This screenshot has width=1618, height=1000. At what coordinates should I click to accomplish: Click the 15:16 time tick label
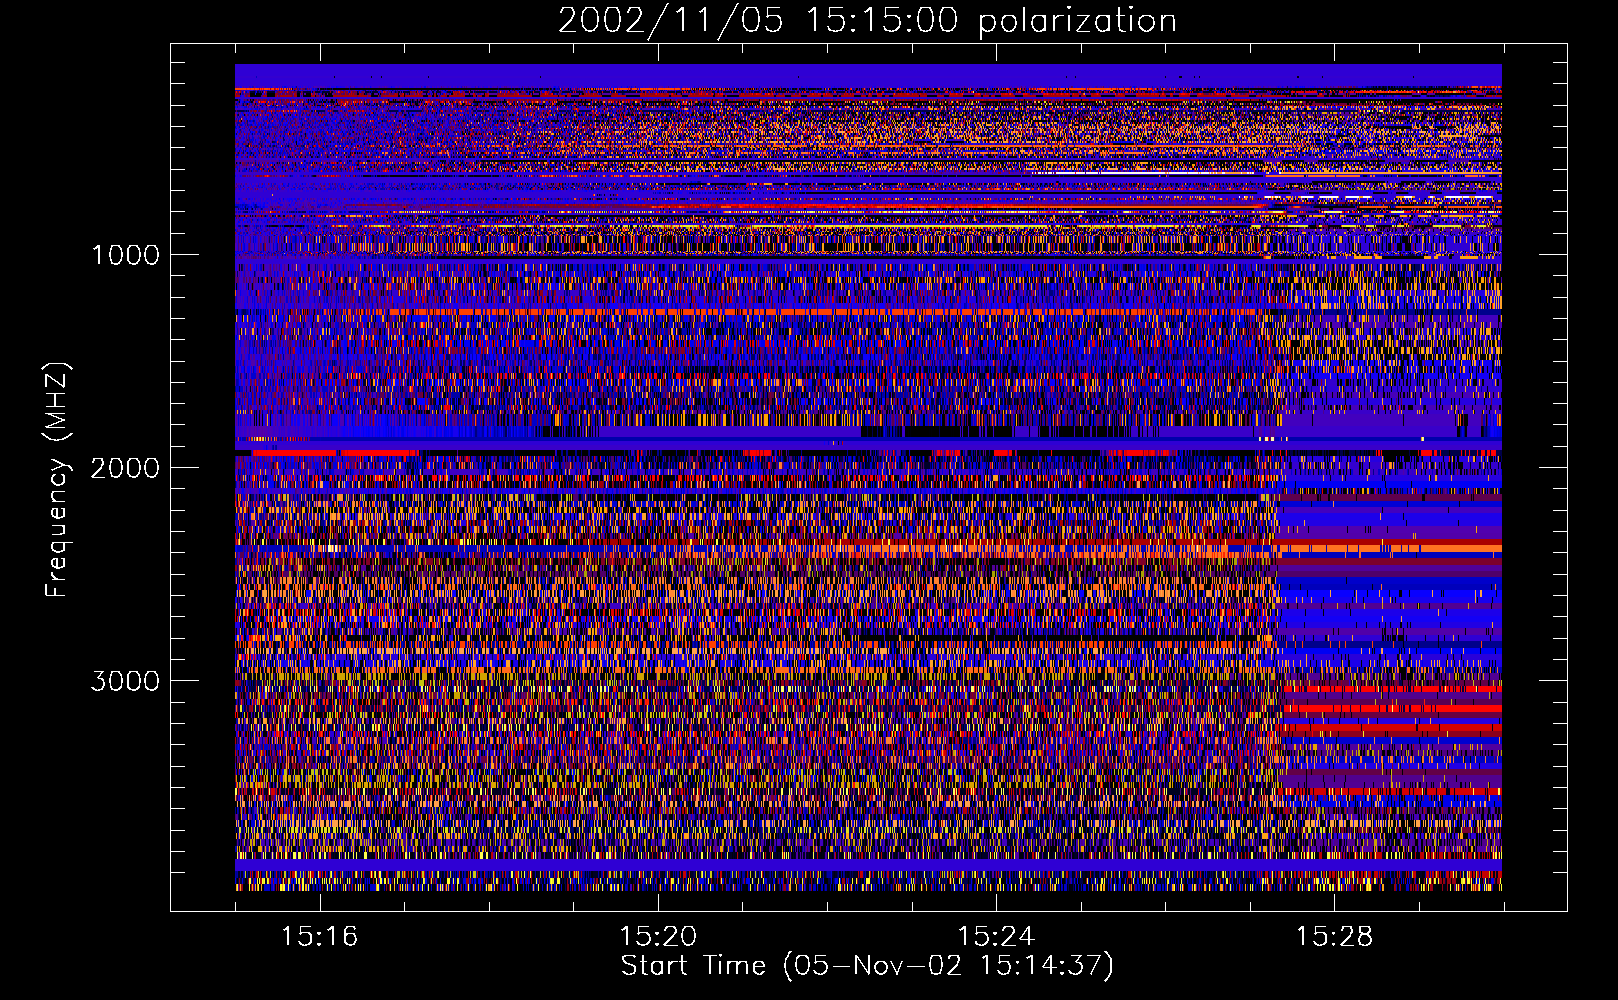tap(319, 937)
